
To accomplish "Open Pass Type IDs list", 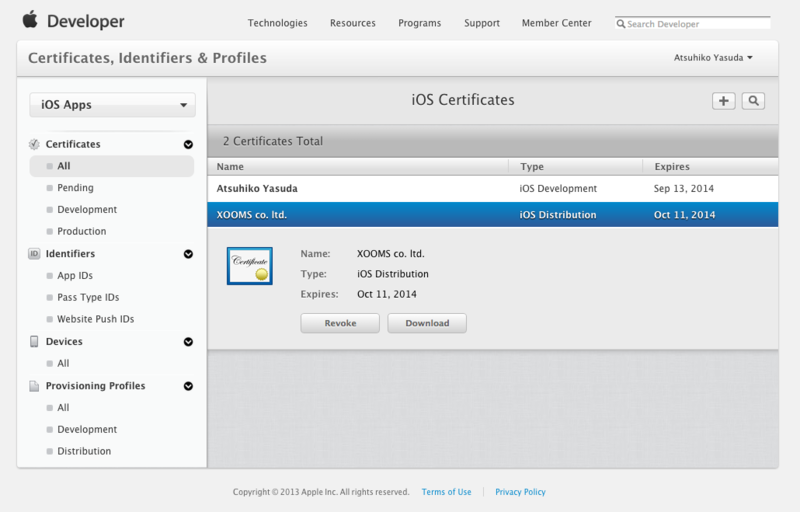I will (88, 297).
